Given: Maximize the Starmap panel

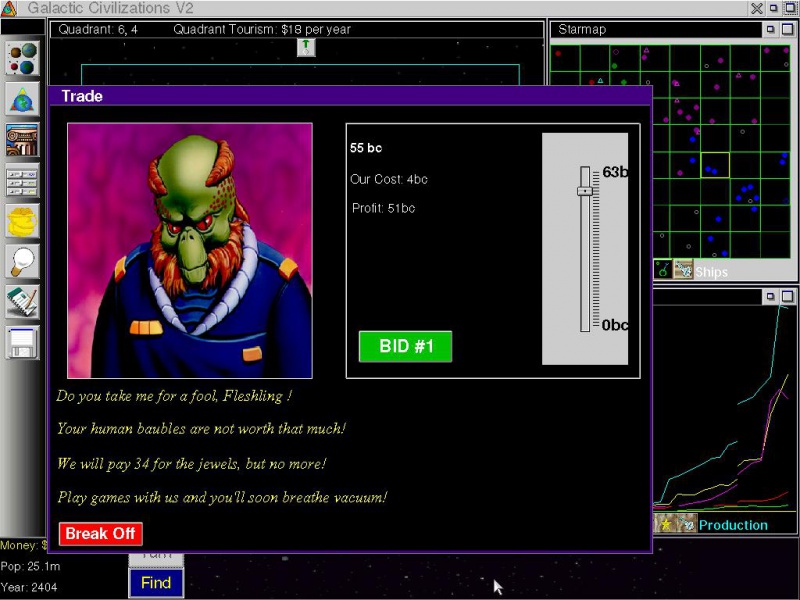Looking at the screenshot, I should [787, 30].
